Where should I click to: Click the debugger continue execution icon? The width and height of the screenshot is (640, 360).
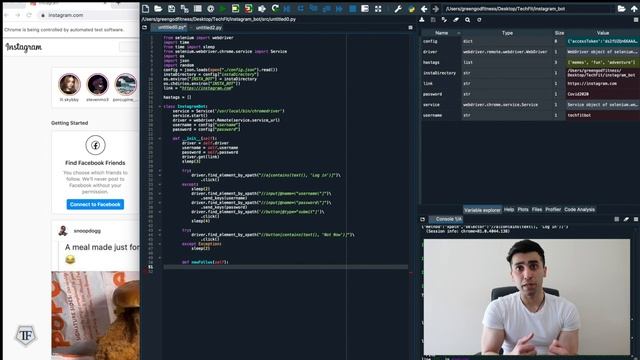tap(340, 9)
